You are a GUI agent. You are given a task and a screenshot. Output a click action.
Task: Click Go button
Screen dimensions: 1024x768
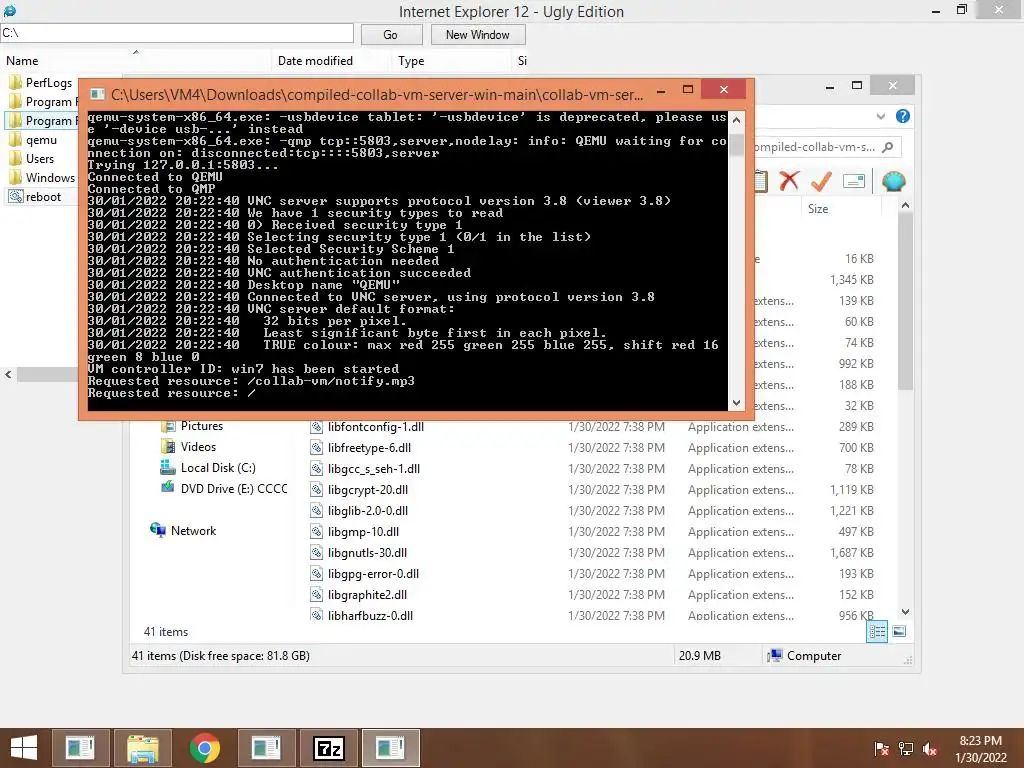391,35
